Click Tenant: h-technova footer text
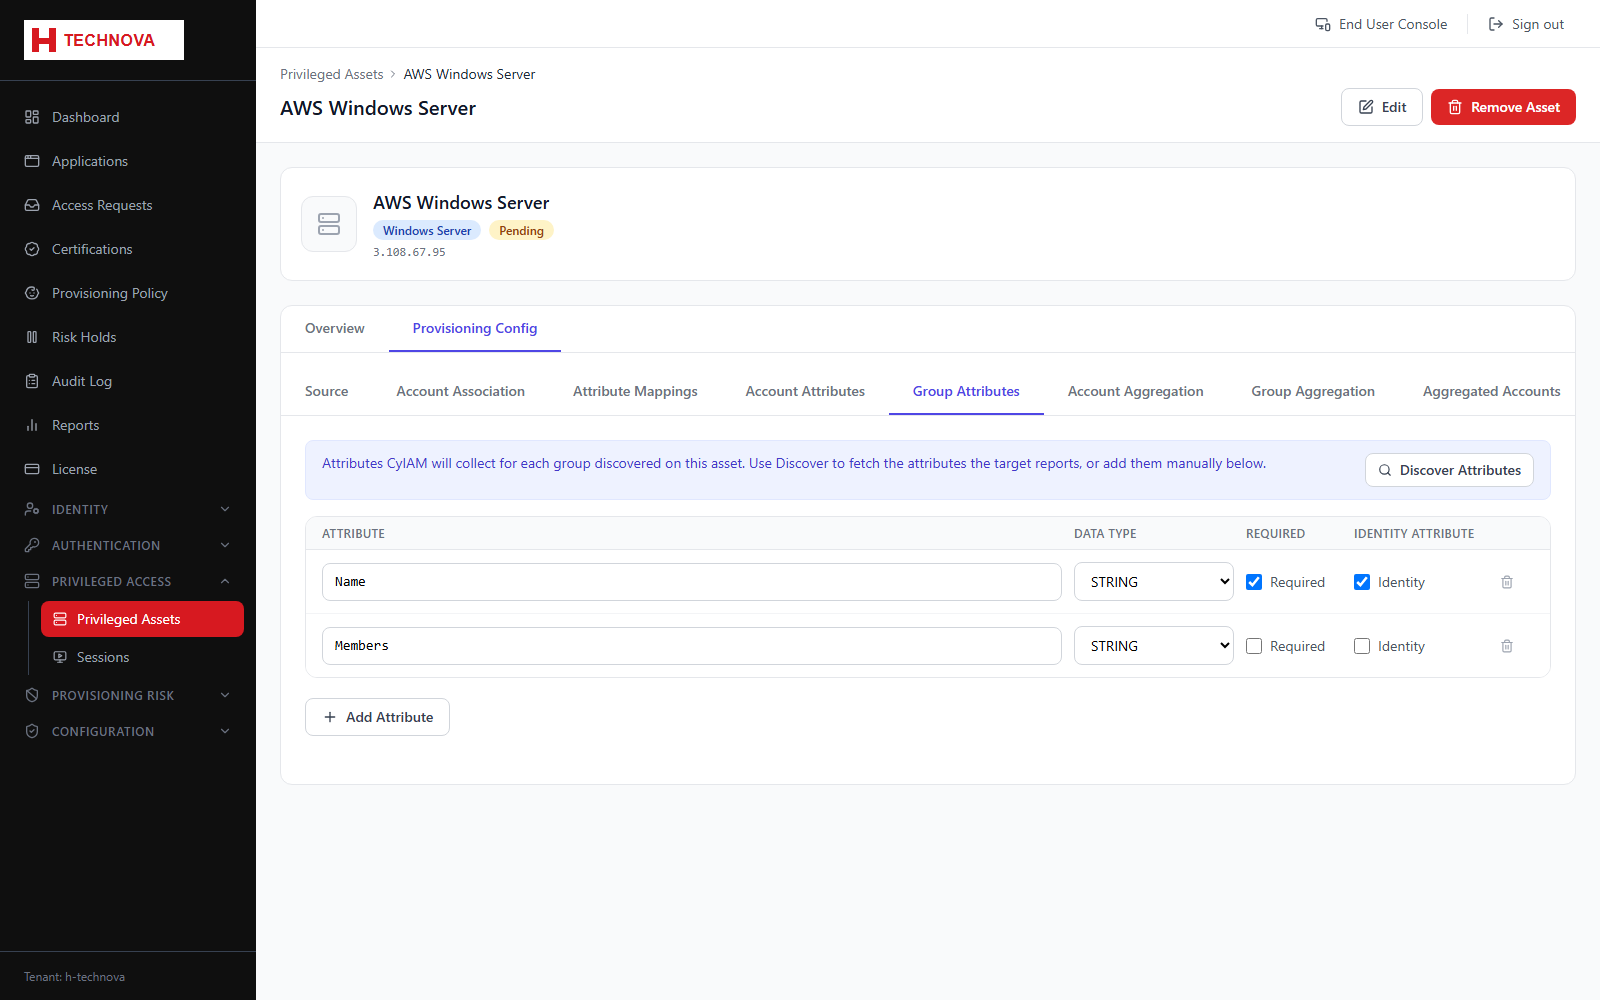Image resolution: width=1600 pixels, height=1000 pixels. [x=74, y=977]
